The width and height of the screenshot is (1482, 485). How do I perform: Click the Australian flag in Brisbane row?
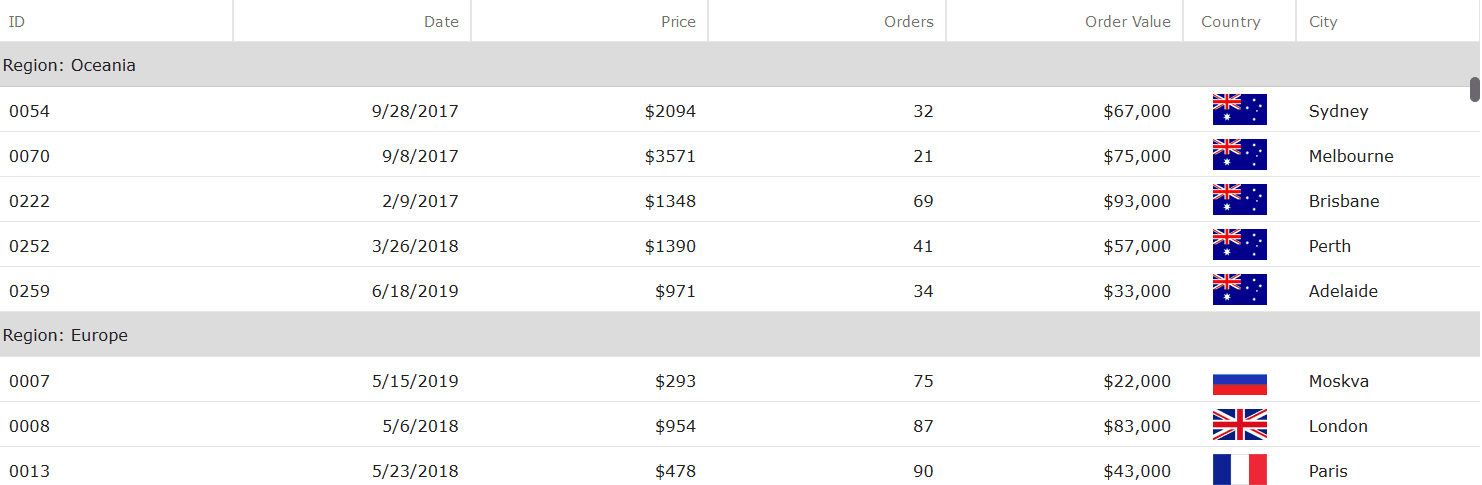tap(1239, 200)
